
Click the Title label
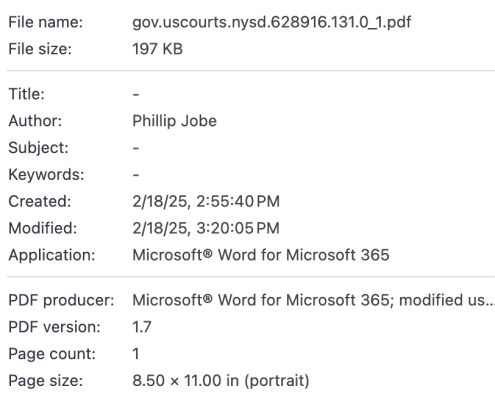click(x=26, y=94)
